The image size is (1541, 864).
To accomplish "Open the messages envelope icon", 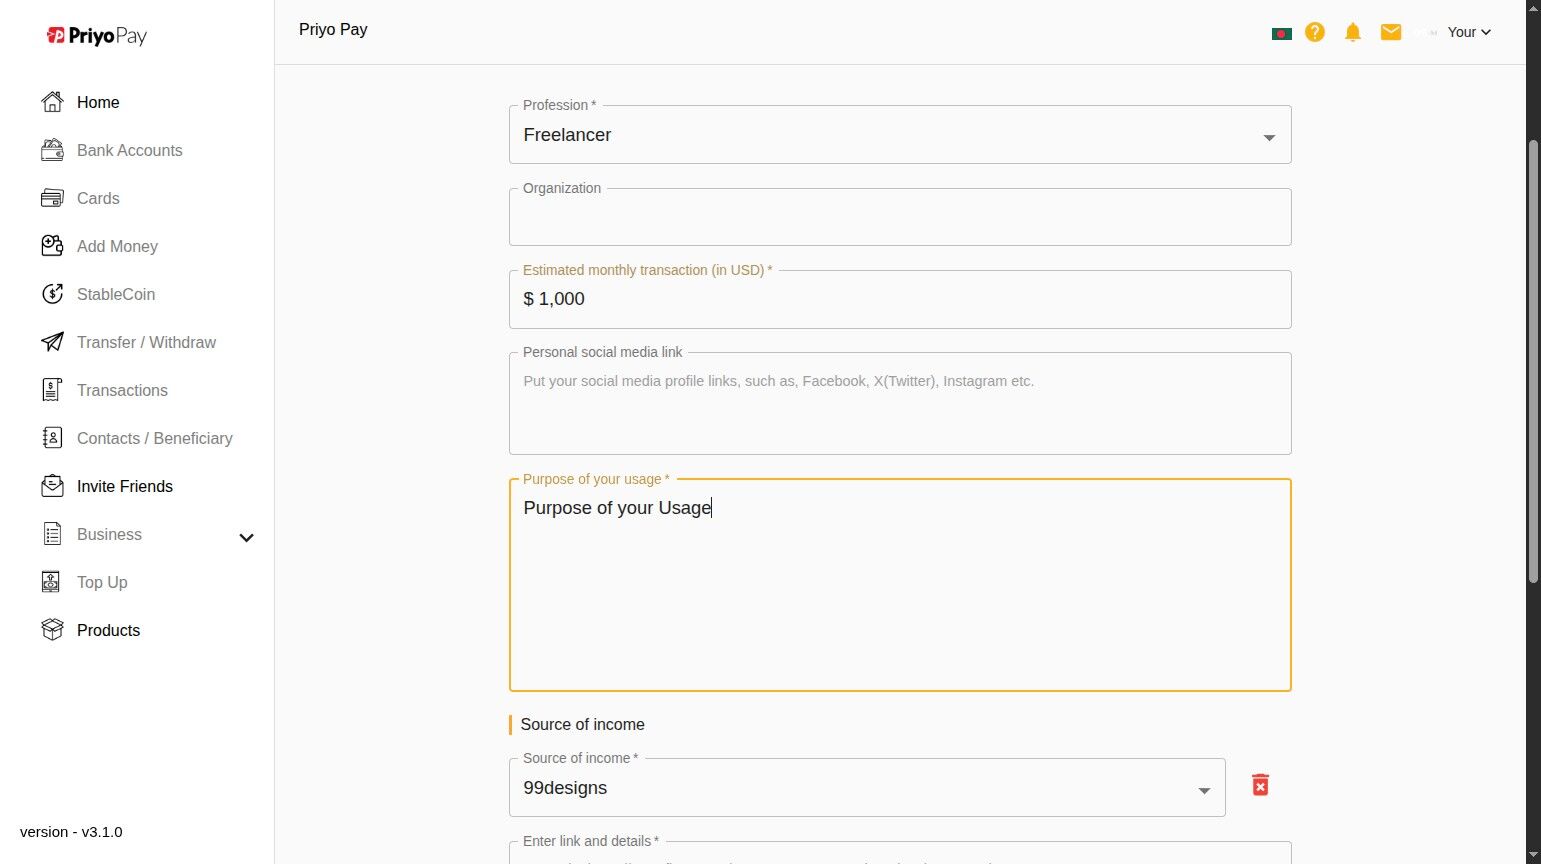I will (x=1391, y=32).
